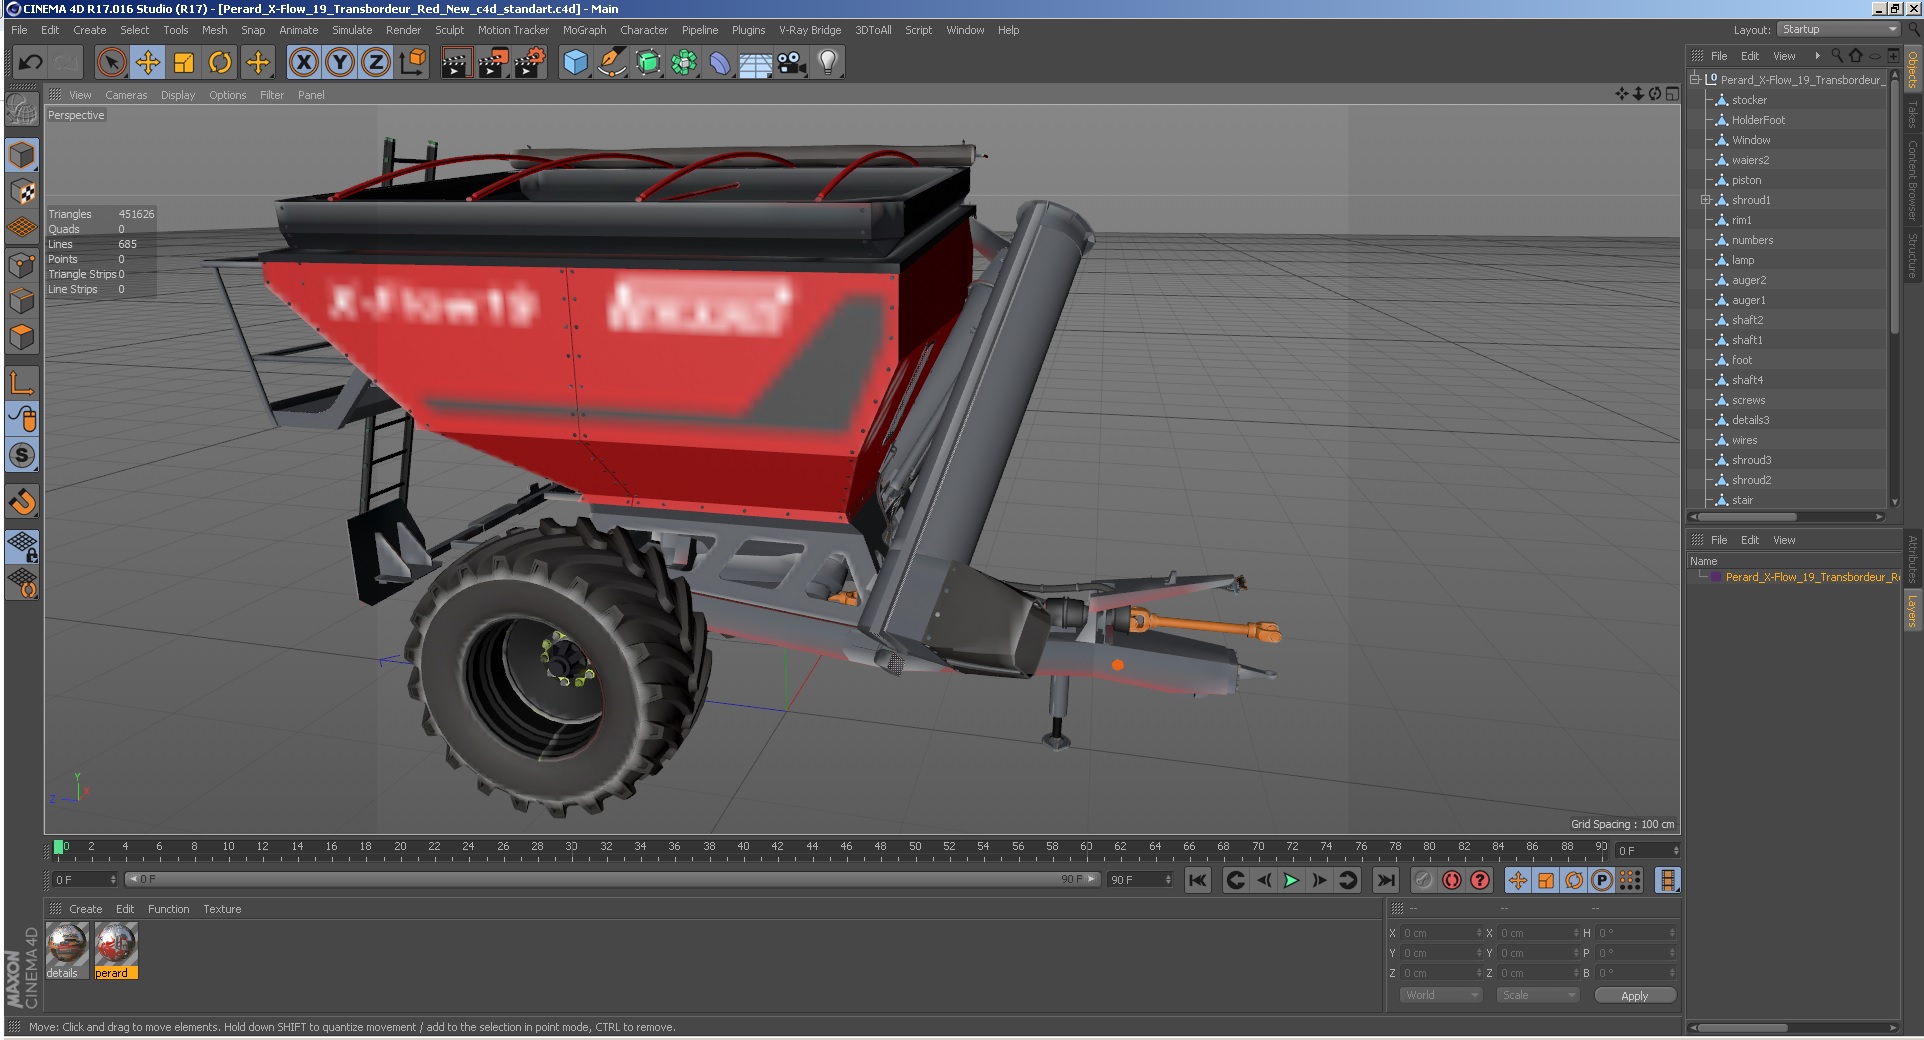The height and width of the screenshot is (1040, 1924).
Task: Open the floor environment icon
Action: pyautogui.click(x=756, y=63)
